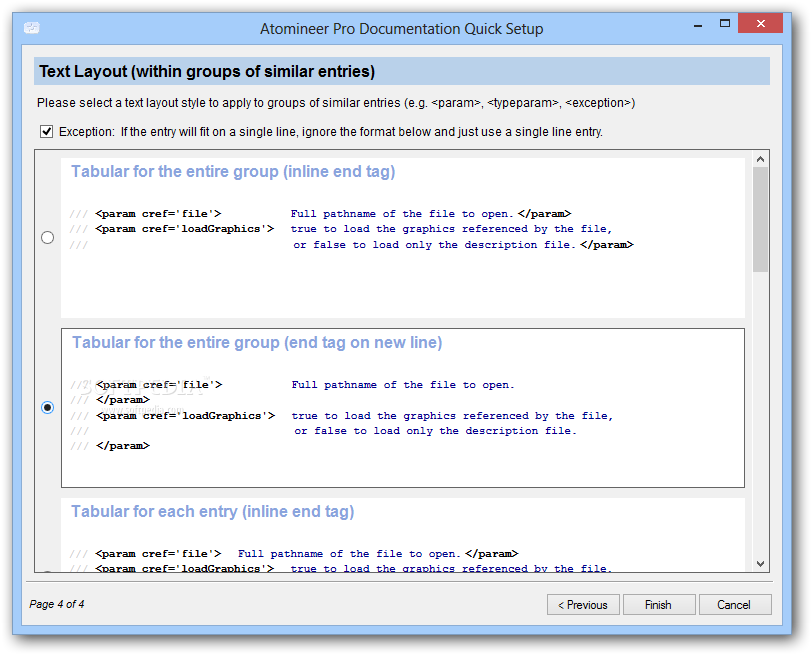Select end tag on new line radio
The width and height of the screenshot is (812, 655).
[x=48, y=407]
